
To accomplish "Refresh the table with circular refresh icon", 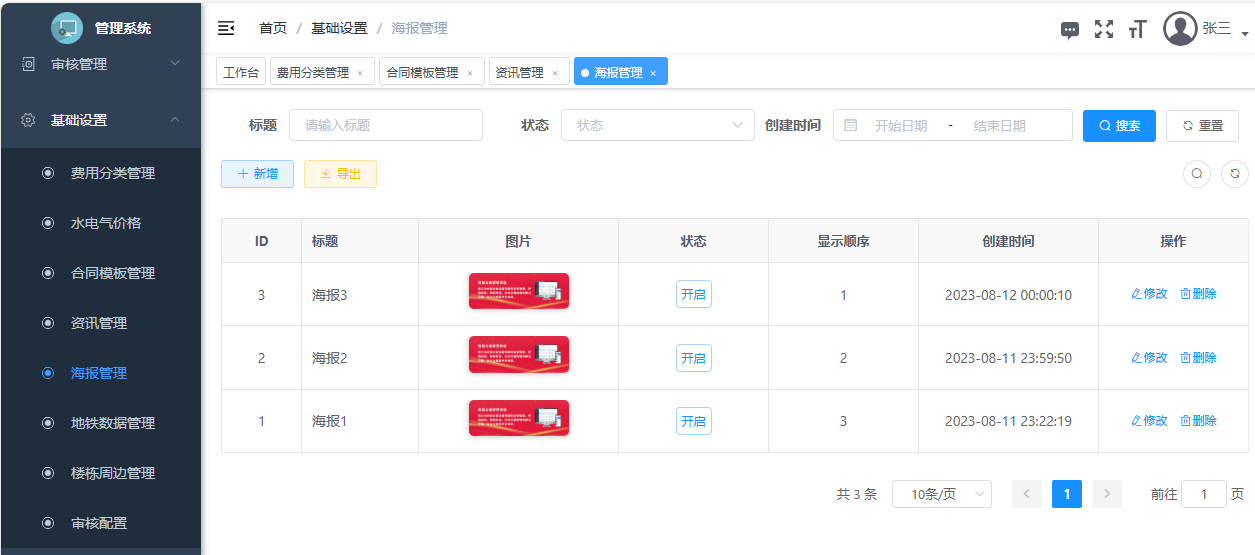I will pos(1235,174).
